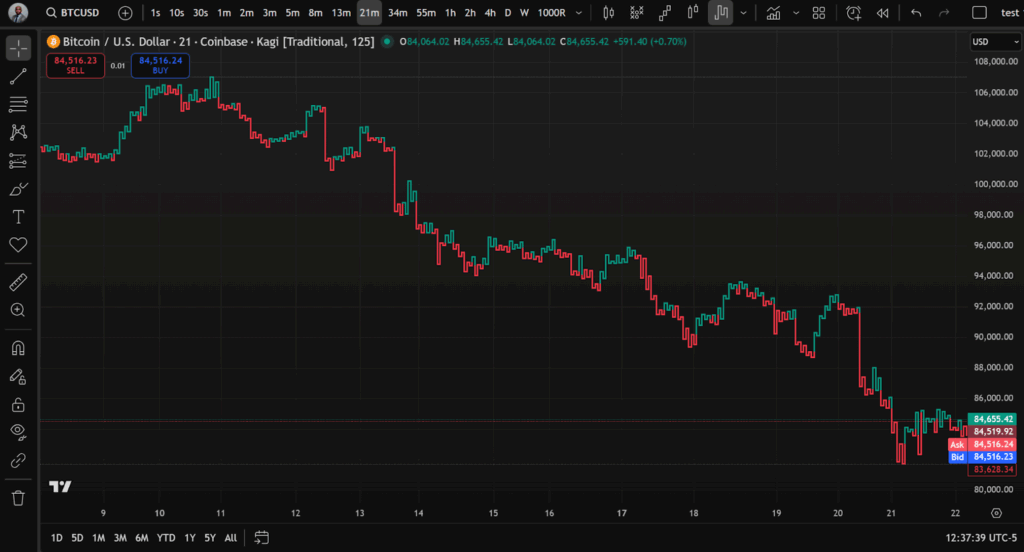Select the YTD date range
This screenshot has width=1024, height=552.
click(x=166, y=538)
